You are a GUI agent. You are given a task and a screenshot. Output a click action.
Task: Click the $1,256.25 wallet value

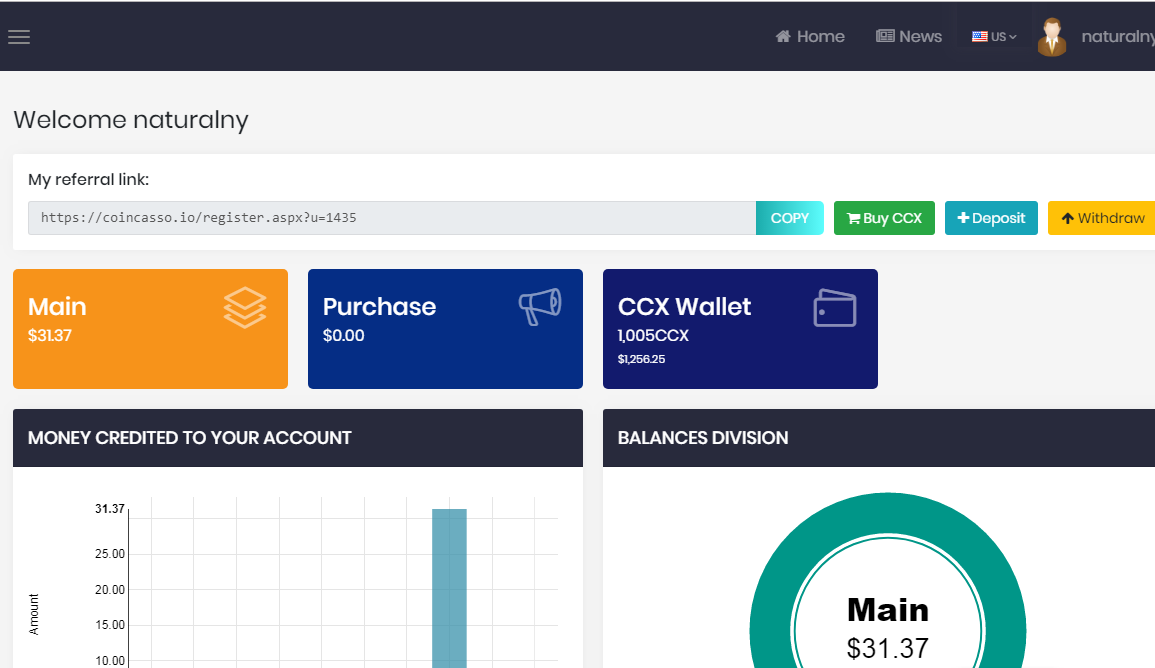click(x=642, y=359)
